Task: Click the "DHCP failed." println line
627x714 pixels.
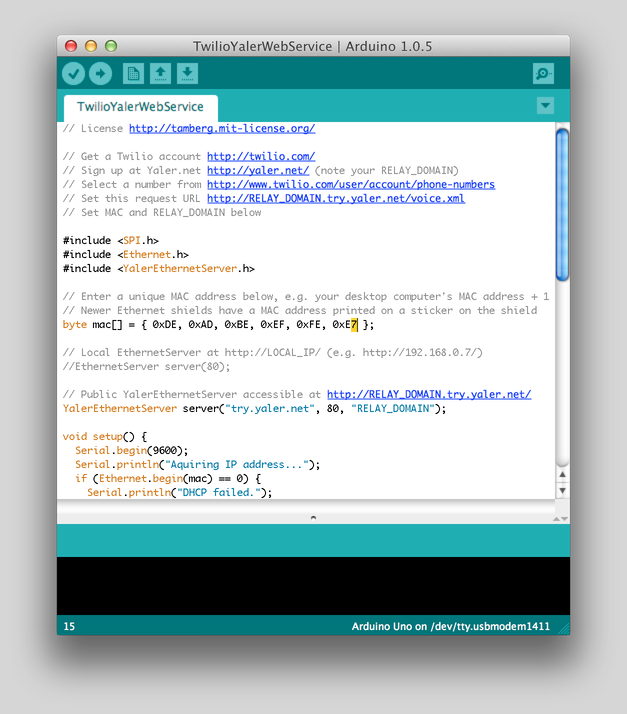Action: point(179,493)
